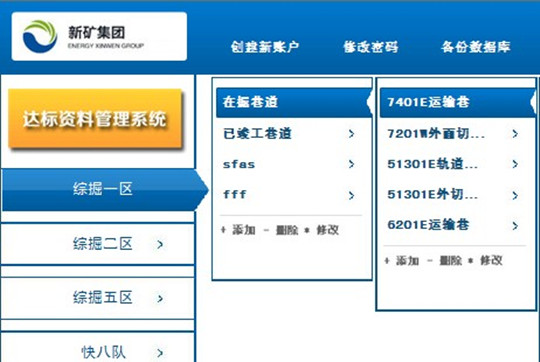Click the 达标资料管理系统 orange banner
The image size is (540, 362).
(x=95, y=119)
